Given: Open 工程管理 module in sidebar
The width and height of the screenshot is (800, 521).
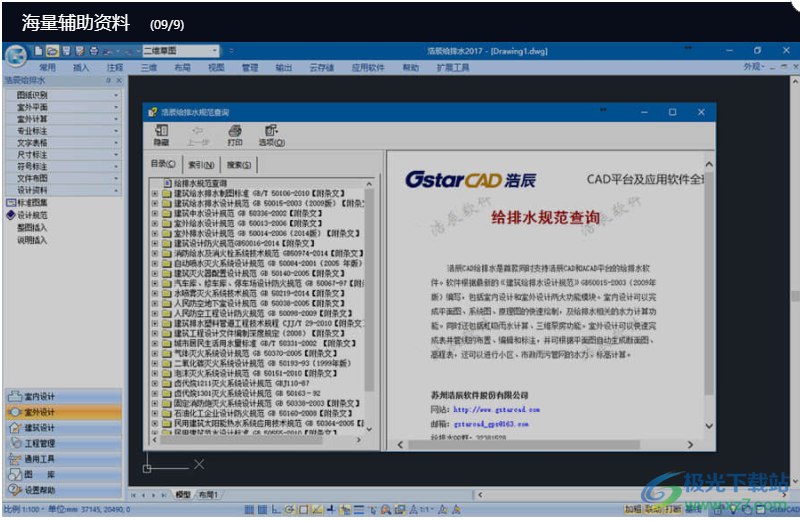Looking at the screenshot, I should [64, 443].
